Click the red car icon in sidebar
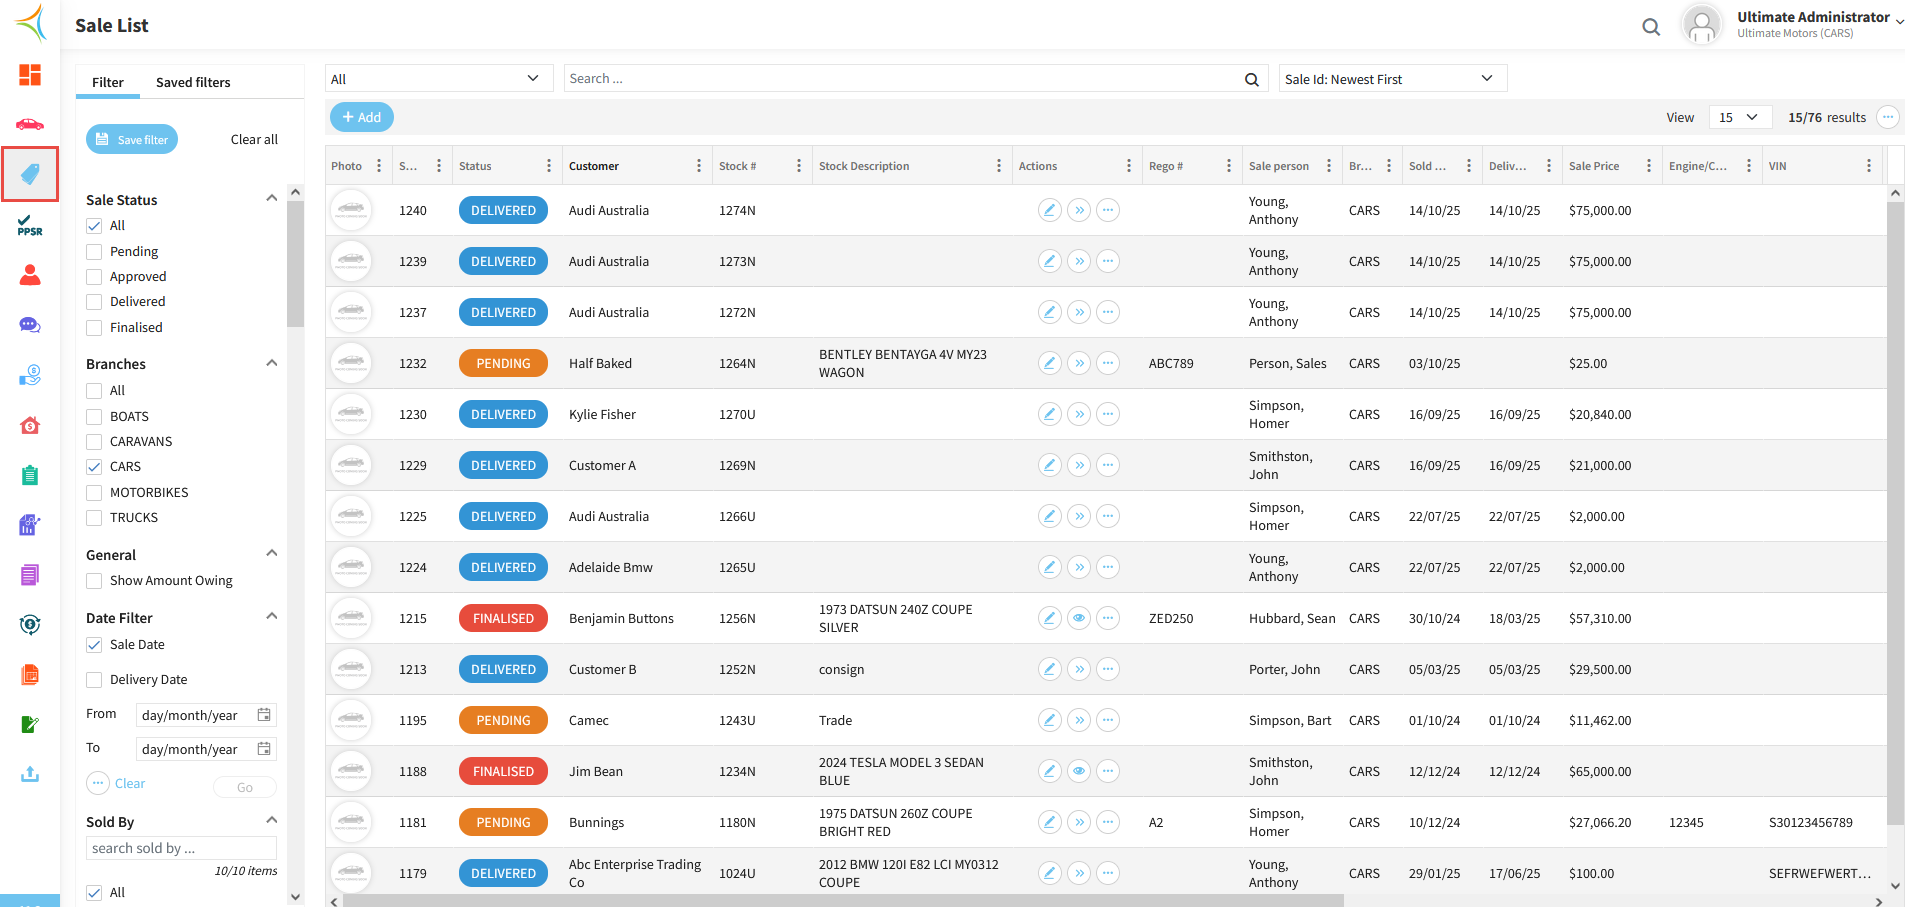This screenshot has width=1905, height=907. pos(30,124)
